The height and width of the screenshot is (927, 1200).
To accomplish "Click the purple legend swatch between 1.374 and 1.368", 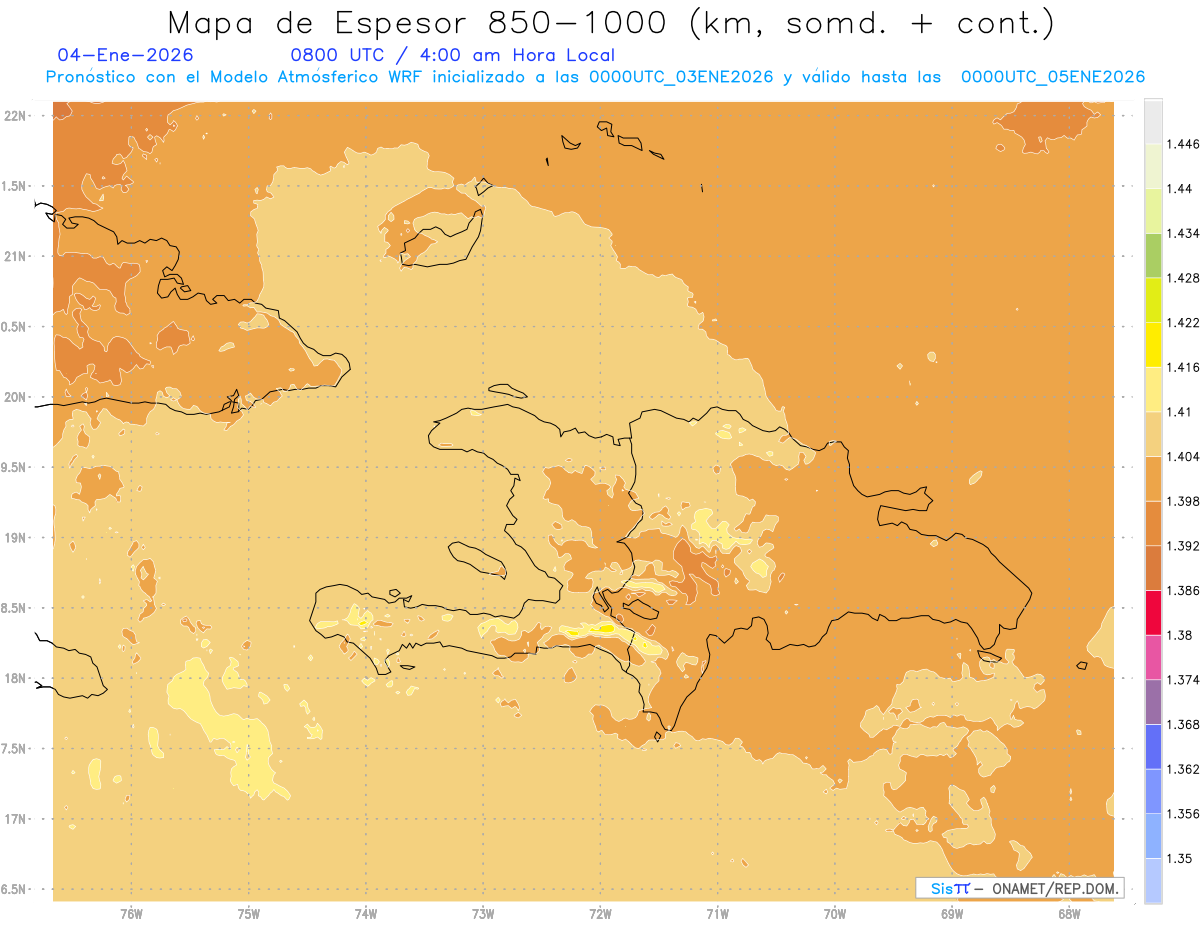I will (1153, 702).
